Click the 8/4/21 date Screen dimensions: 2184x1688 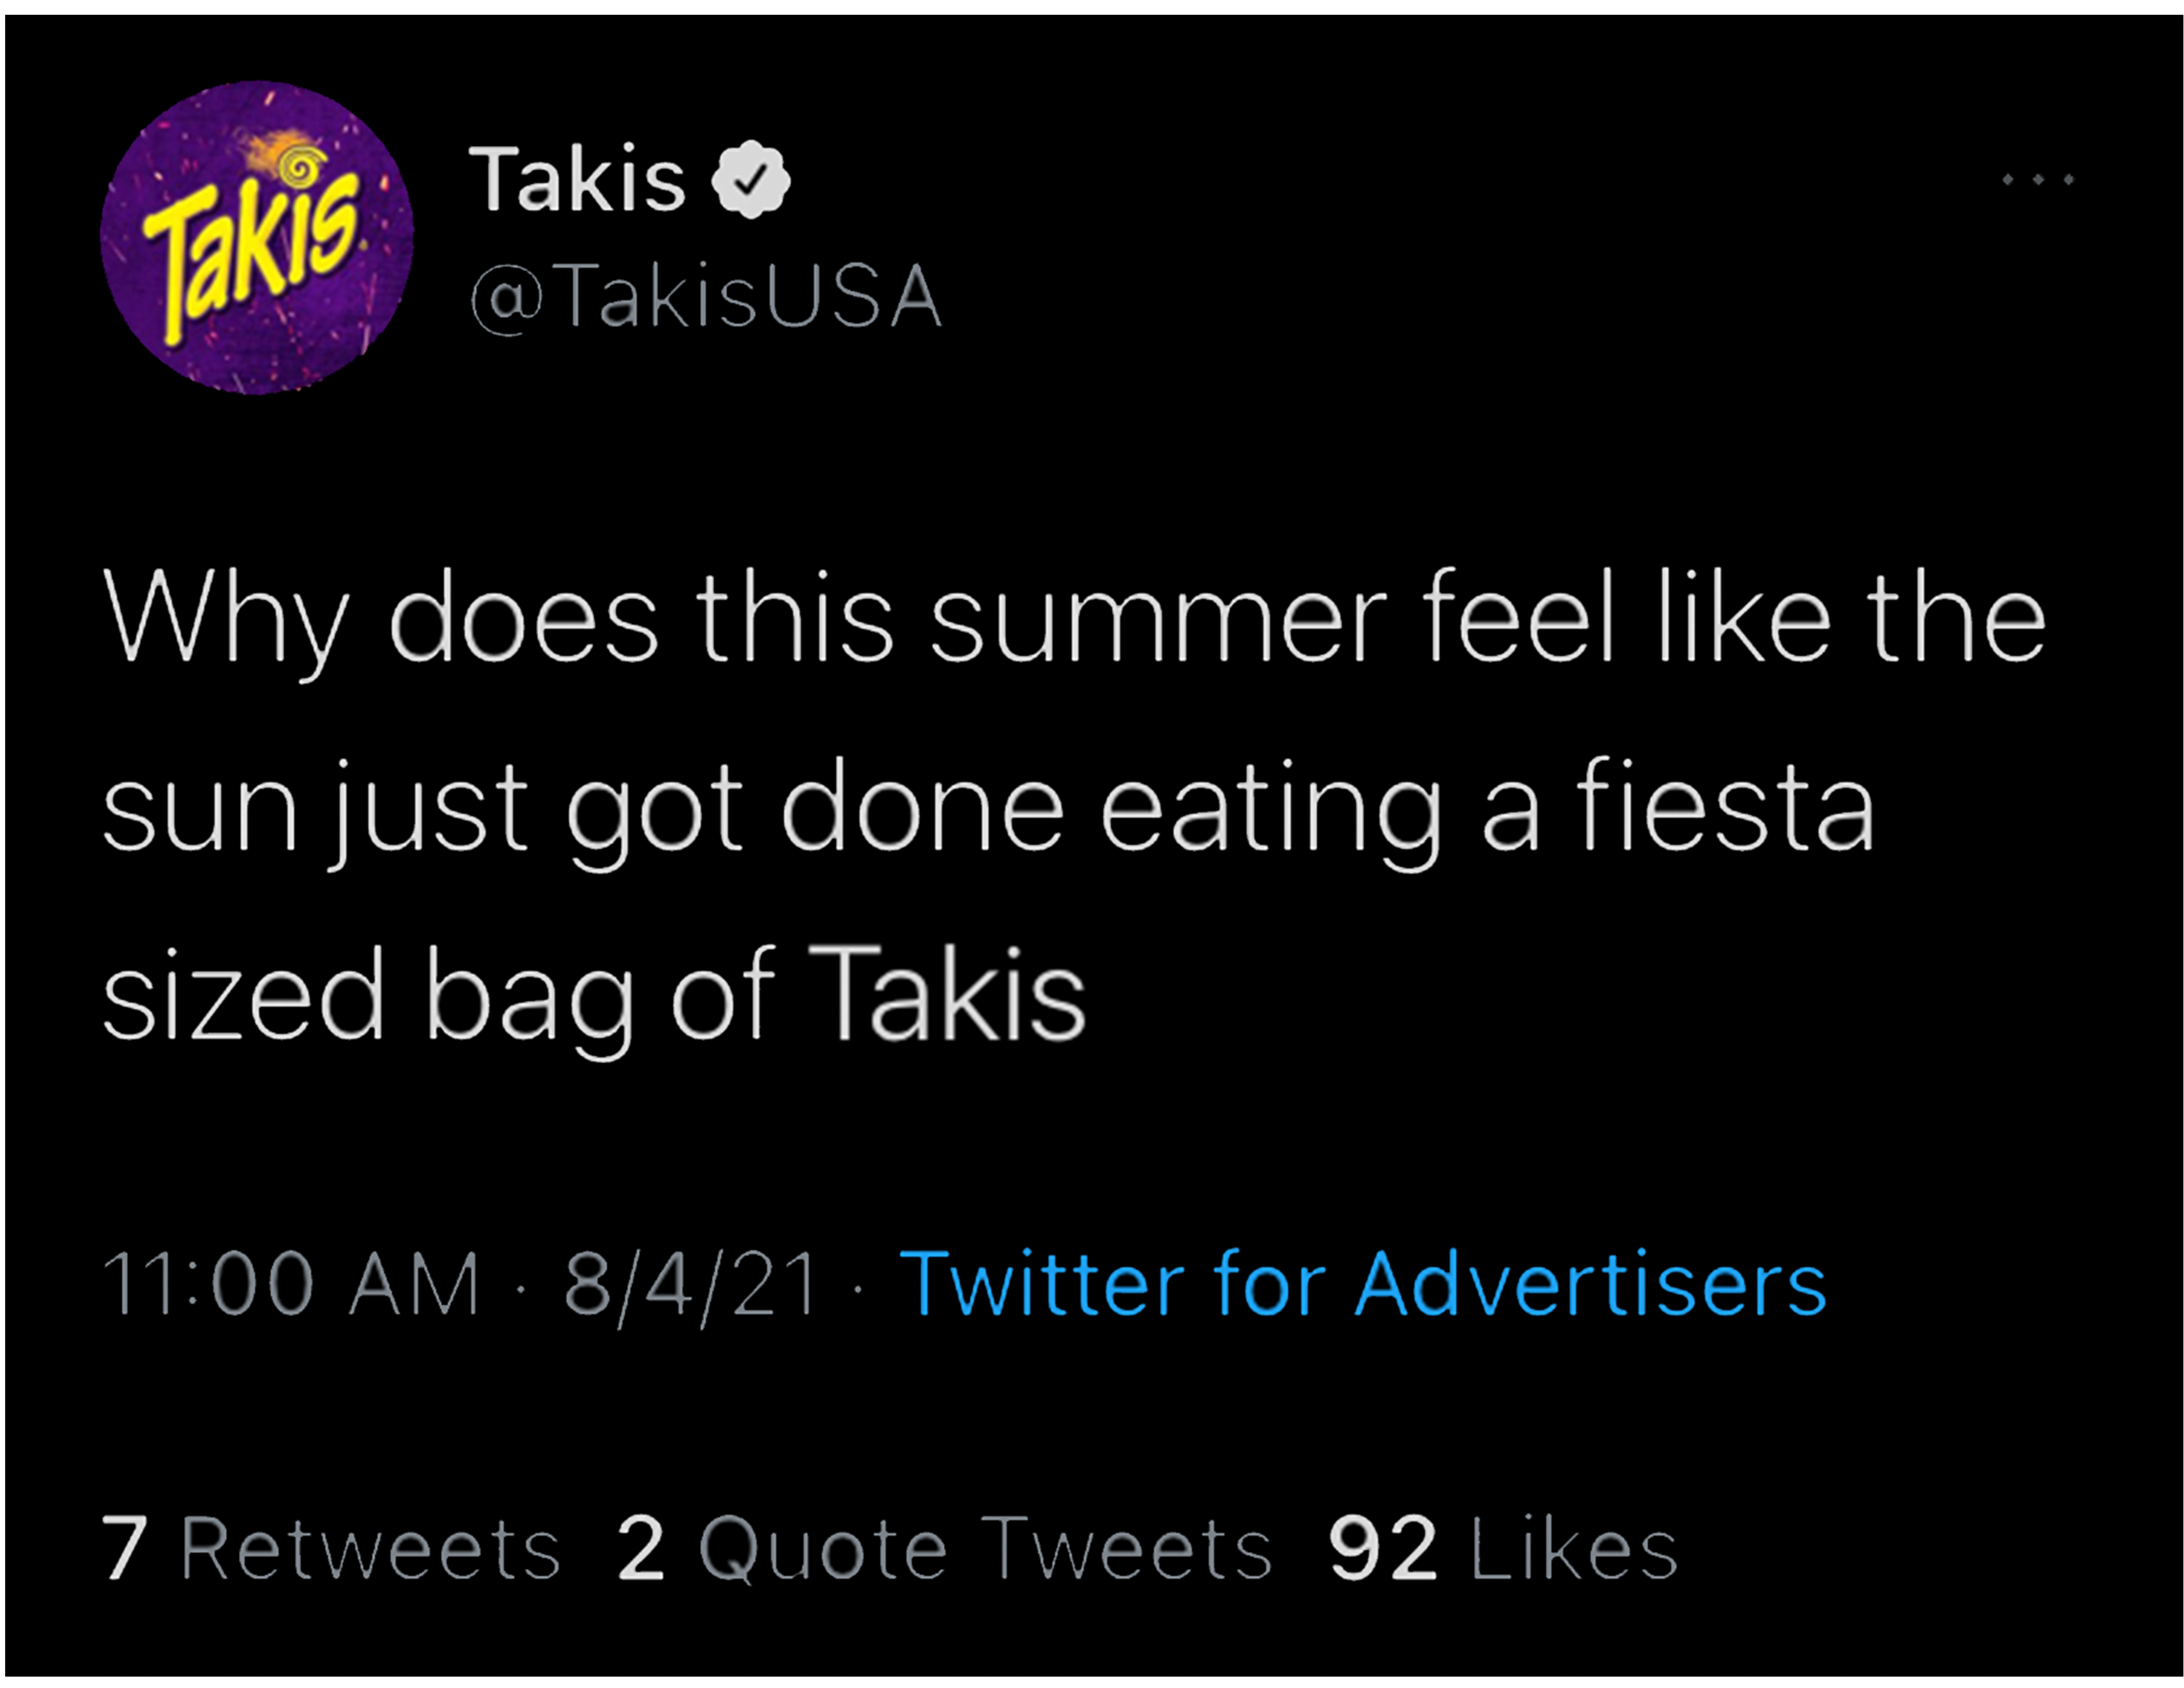point(691,1284)
